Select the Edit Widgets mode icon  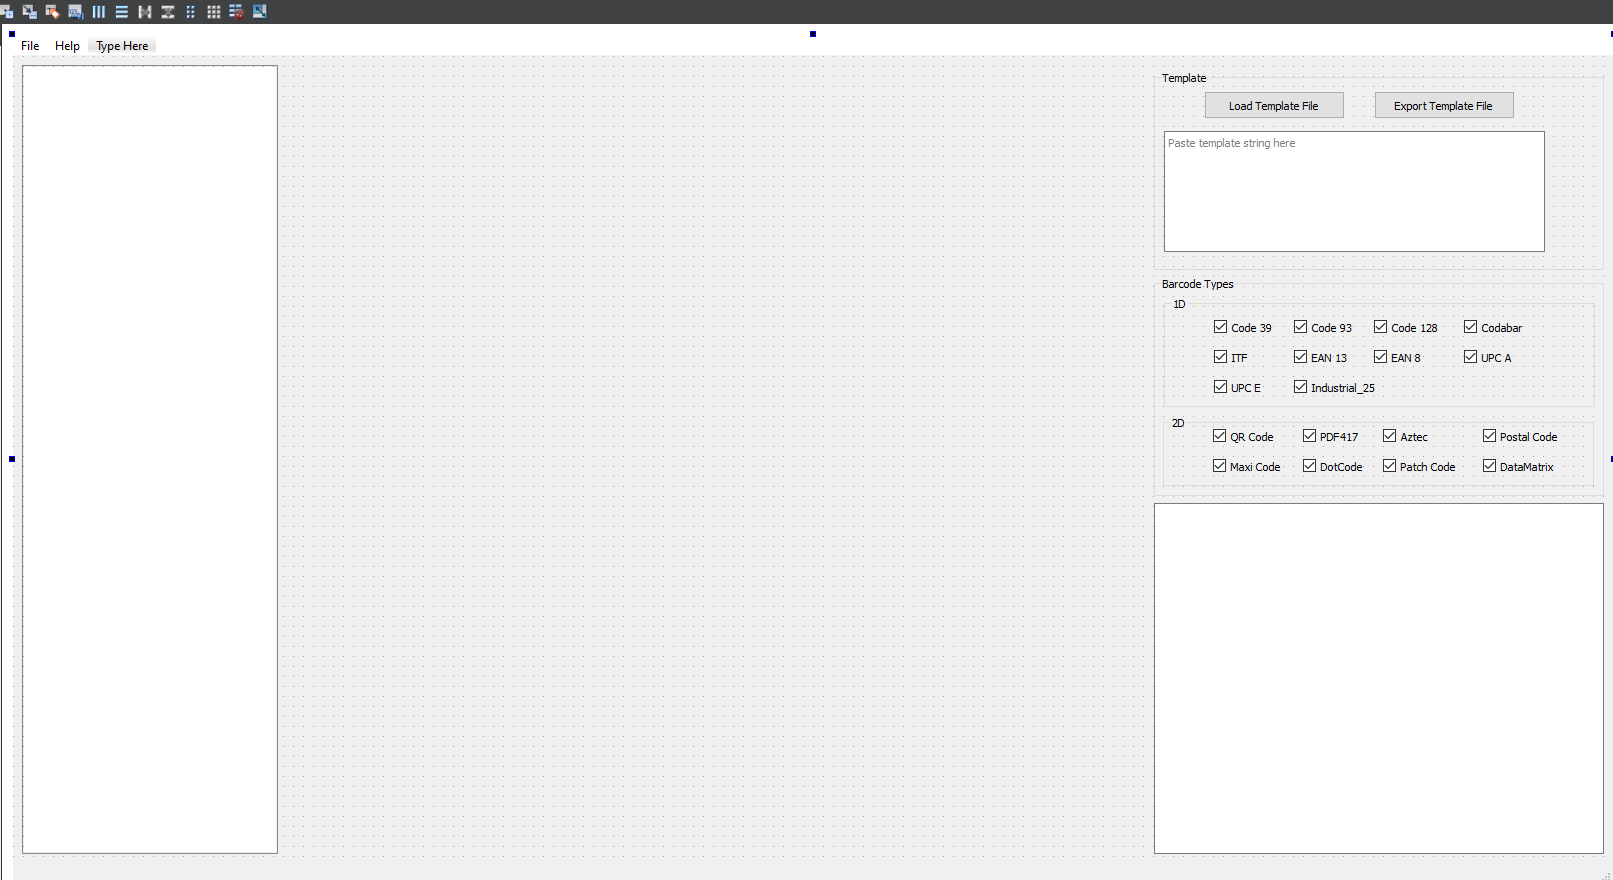tap(7, 12)
